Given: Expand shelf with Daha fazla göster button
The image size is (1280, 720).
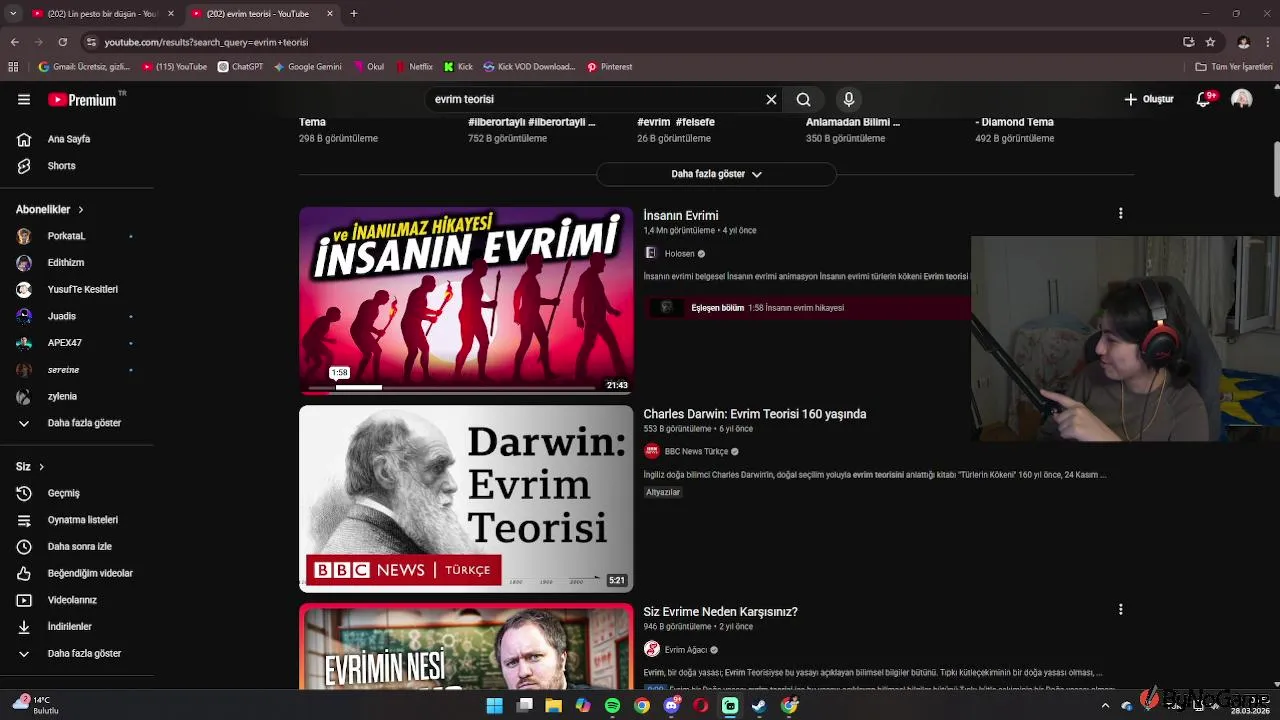Looking at the screenshot, I should click(716, 174).
